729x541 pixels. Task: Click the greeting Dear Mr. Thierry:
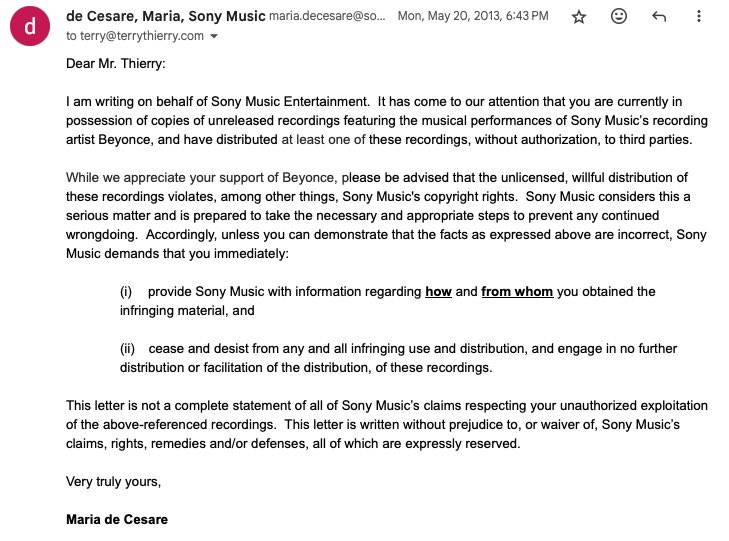(x=116, y=63)
